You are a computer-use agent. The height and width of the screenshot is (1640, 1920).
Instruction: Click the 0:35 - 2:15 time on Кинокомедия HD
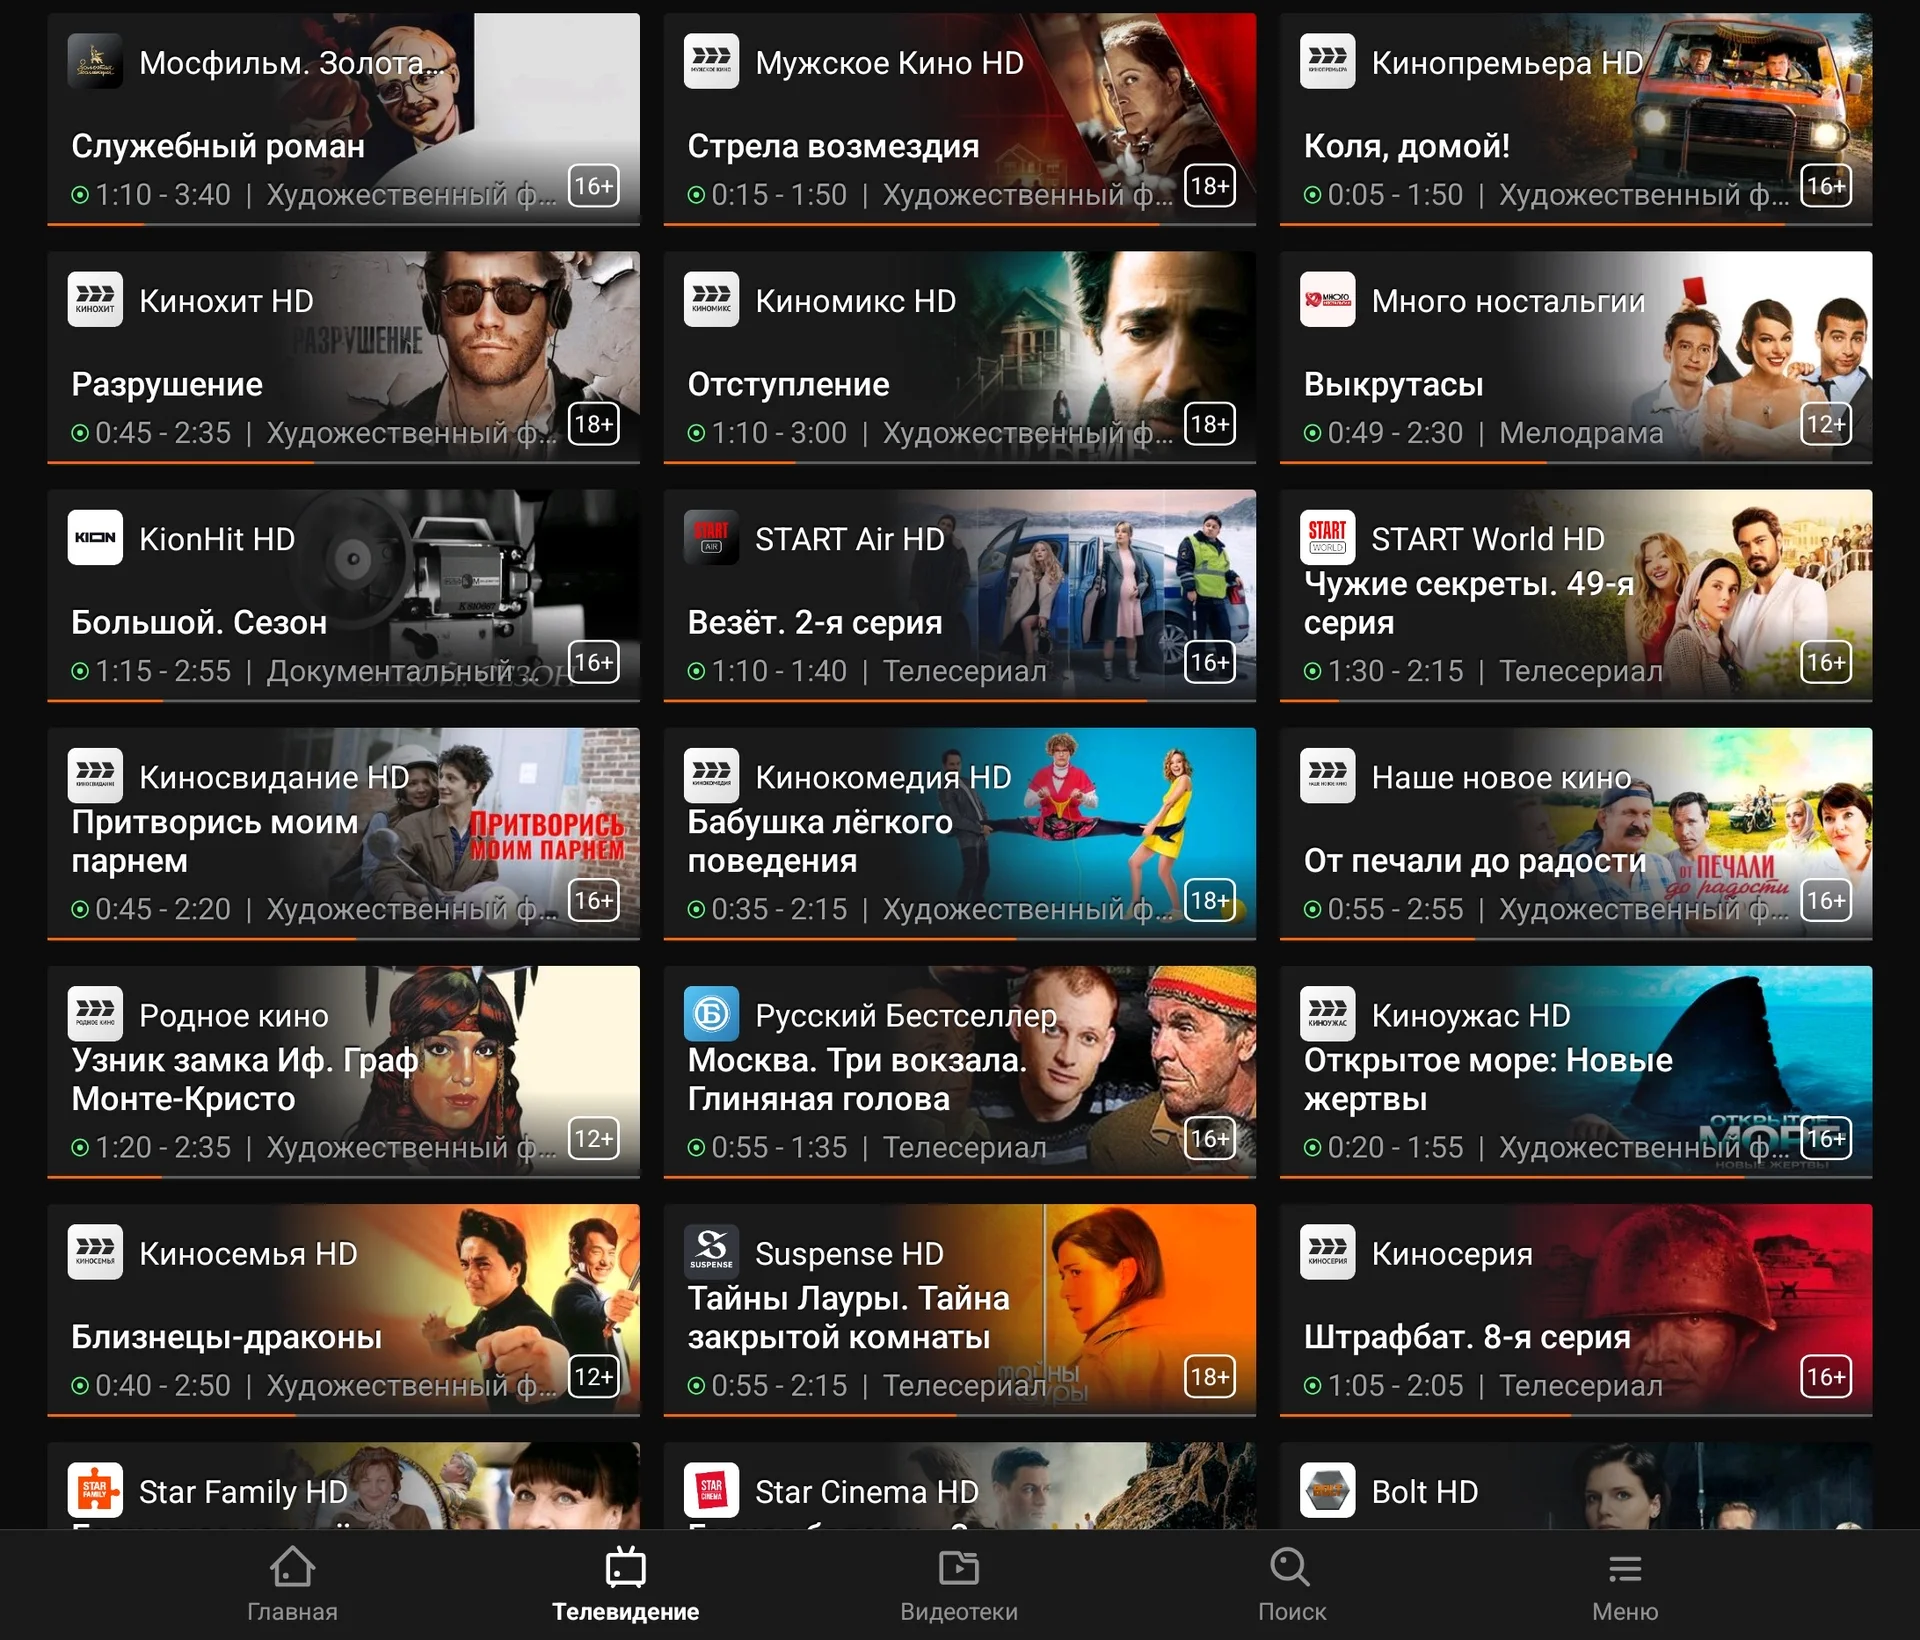(x=779, y=909)
